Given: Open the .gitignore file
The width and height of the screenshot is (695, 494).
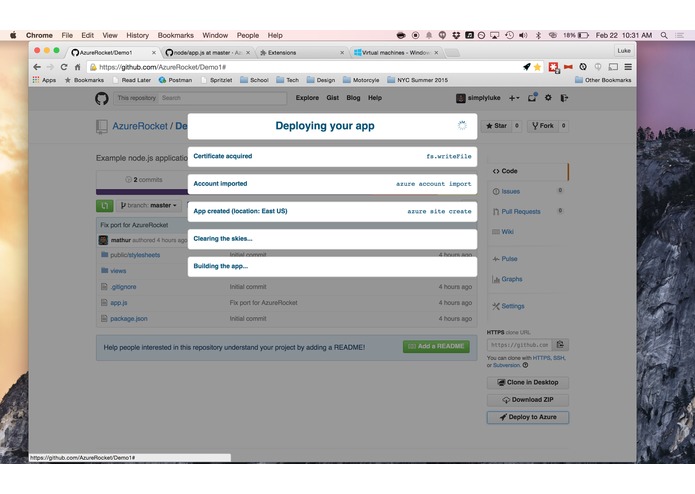Looking at the screenshot, I should coord(123,287).
